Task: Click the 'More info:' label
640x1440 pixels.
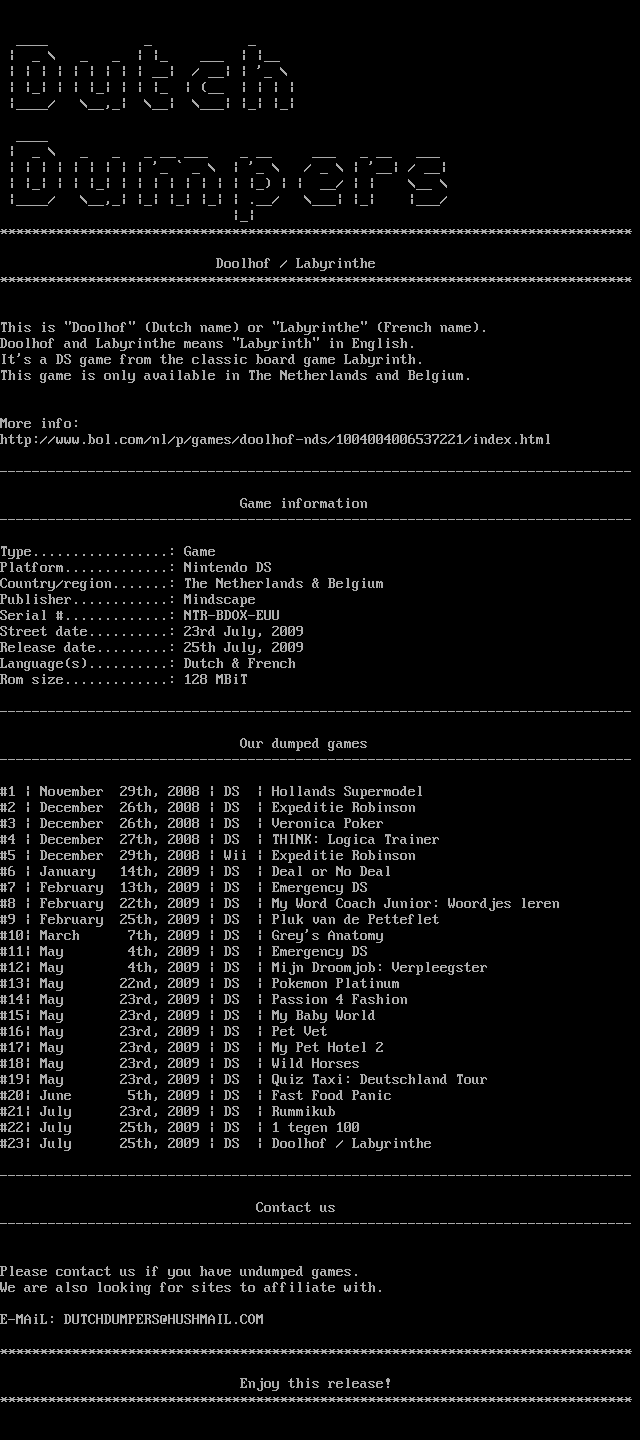Action: [x=40, y=424]
